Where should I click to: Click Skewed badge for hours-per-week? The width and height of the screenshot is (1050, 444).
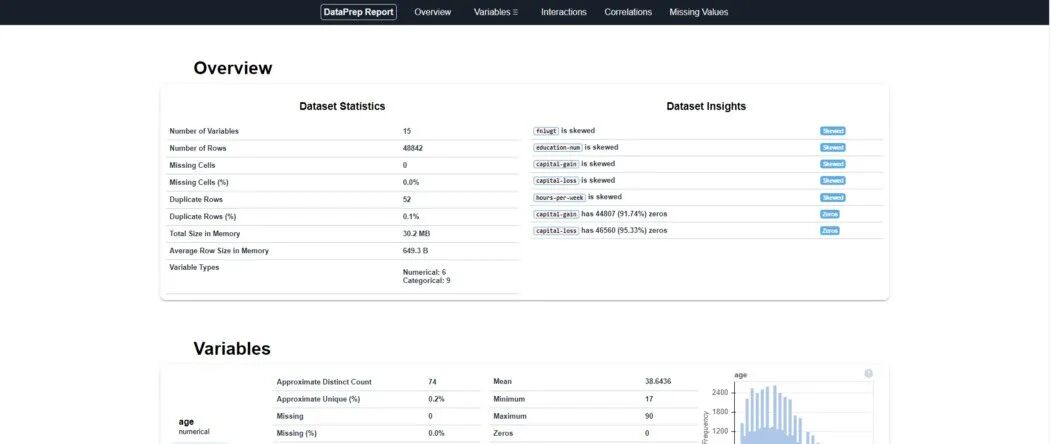pos(832,198)
